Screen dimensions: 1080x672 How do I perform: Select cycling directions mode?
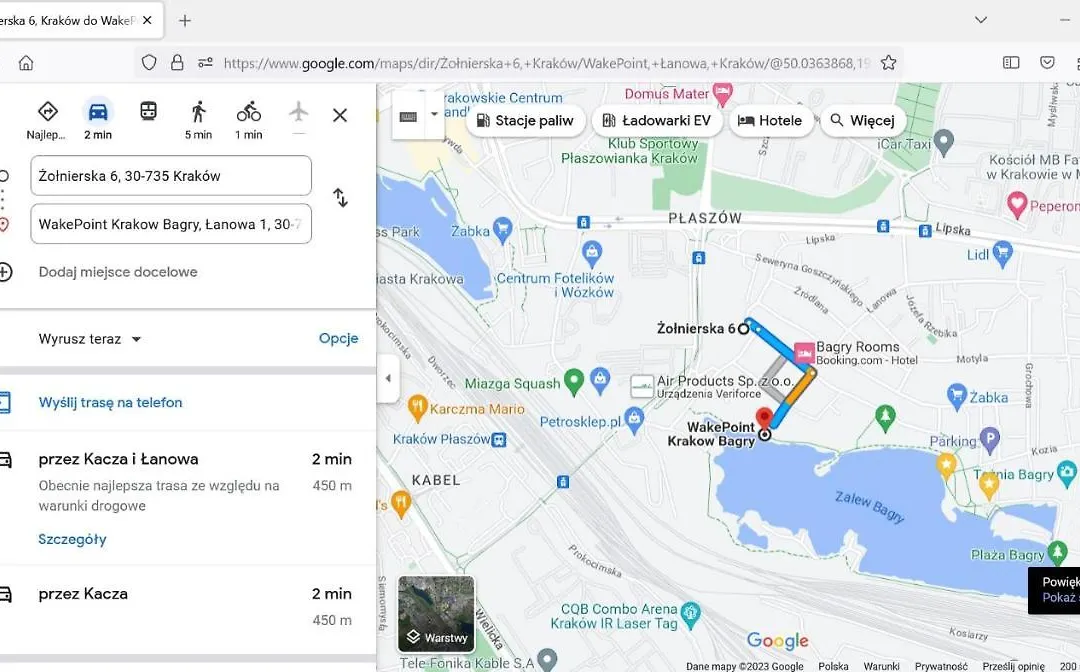coord(249,112)
